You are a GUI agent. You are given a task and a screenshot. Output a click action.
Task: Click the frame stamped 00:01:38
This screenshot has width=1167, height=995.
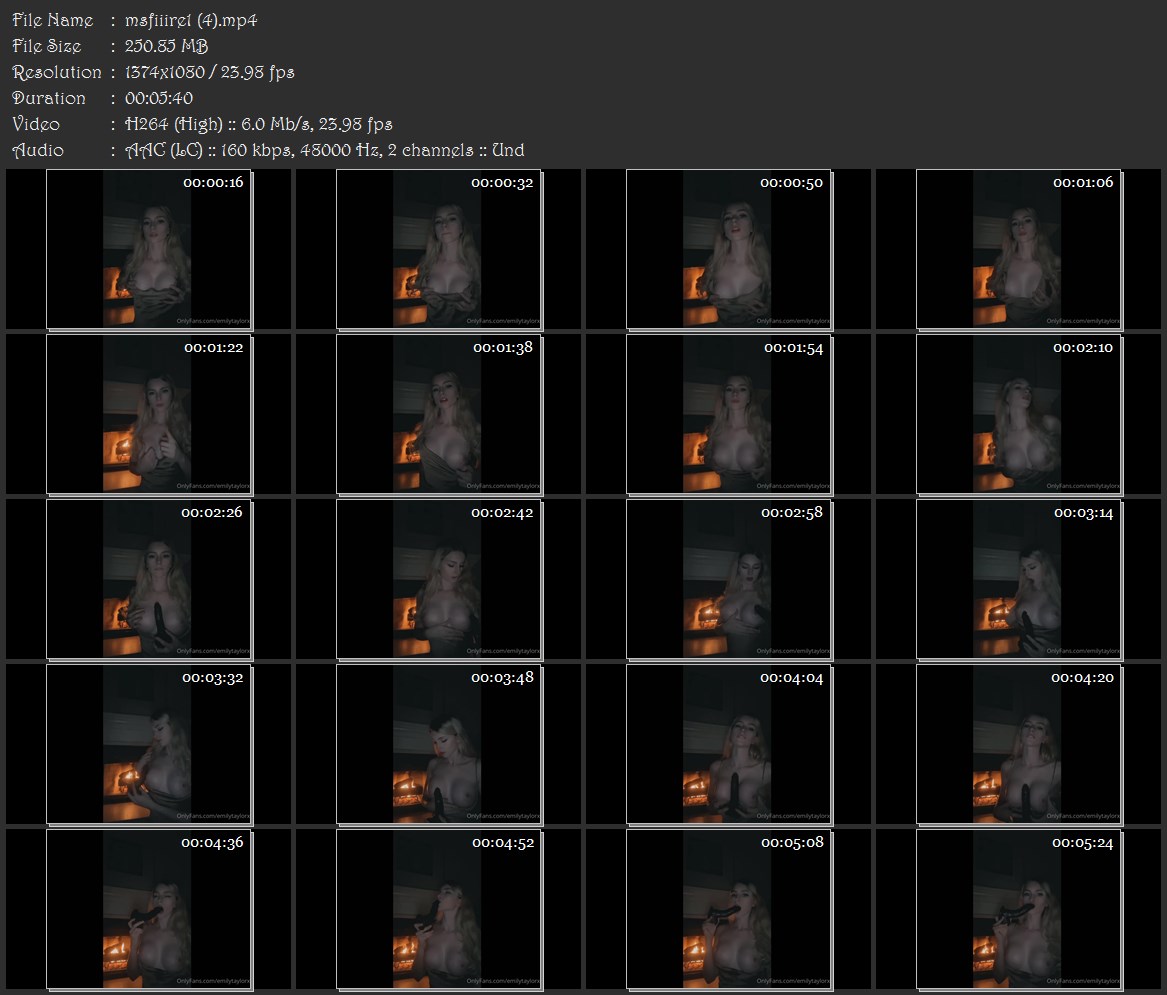point(439,414)
